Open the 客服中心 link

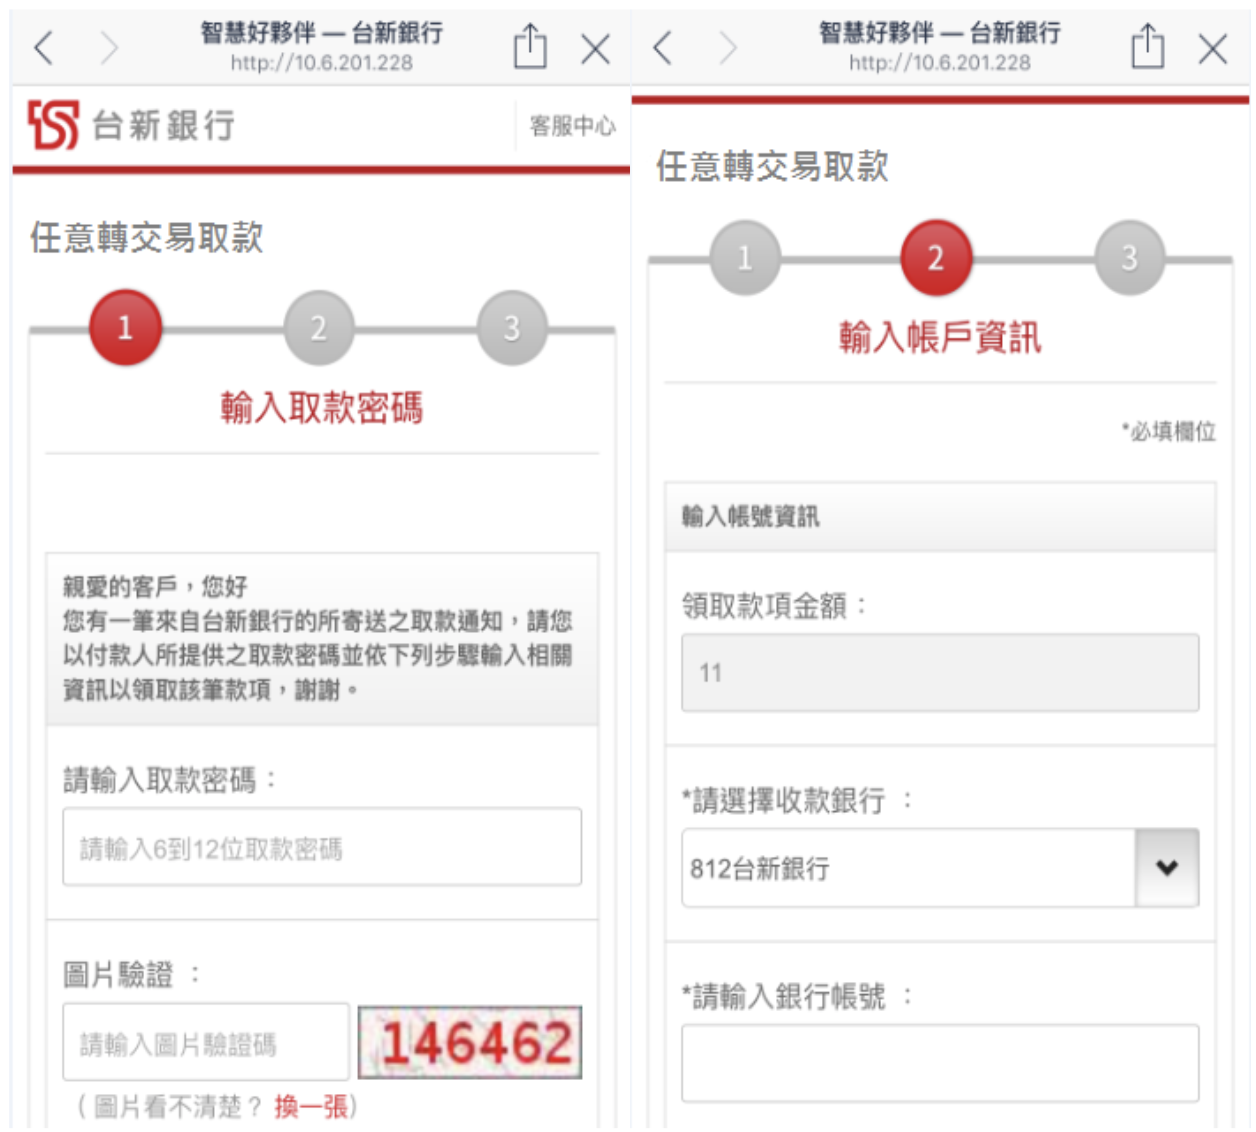(572, 126)
